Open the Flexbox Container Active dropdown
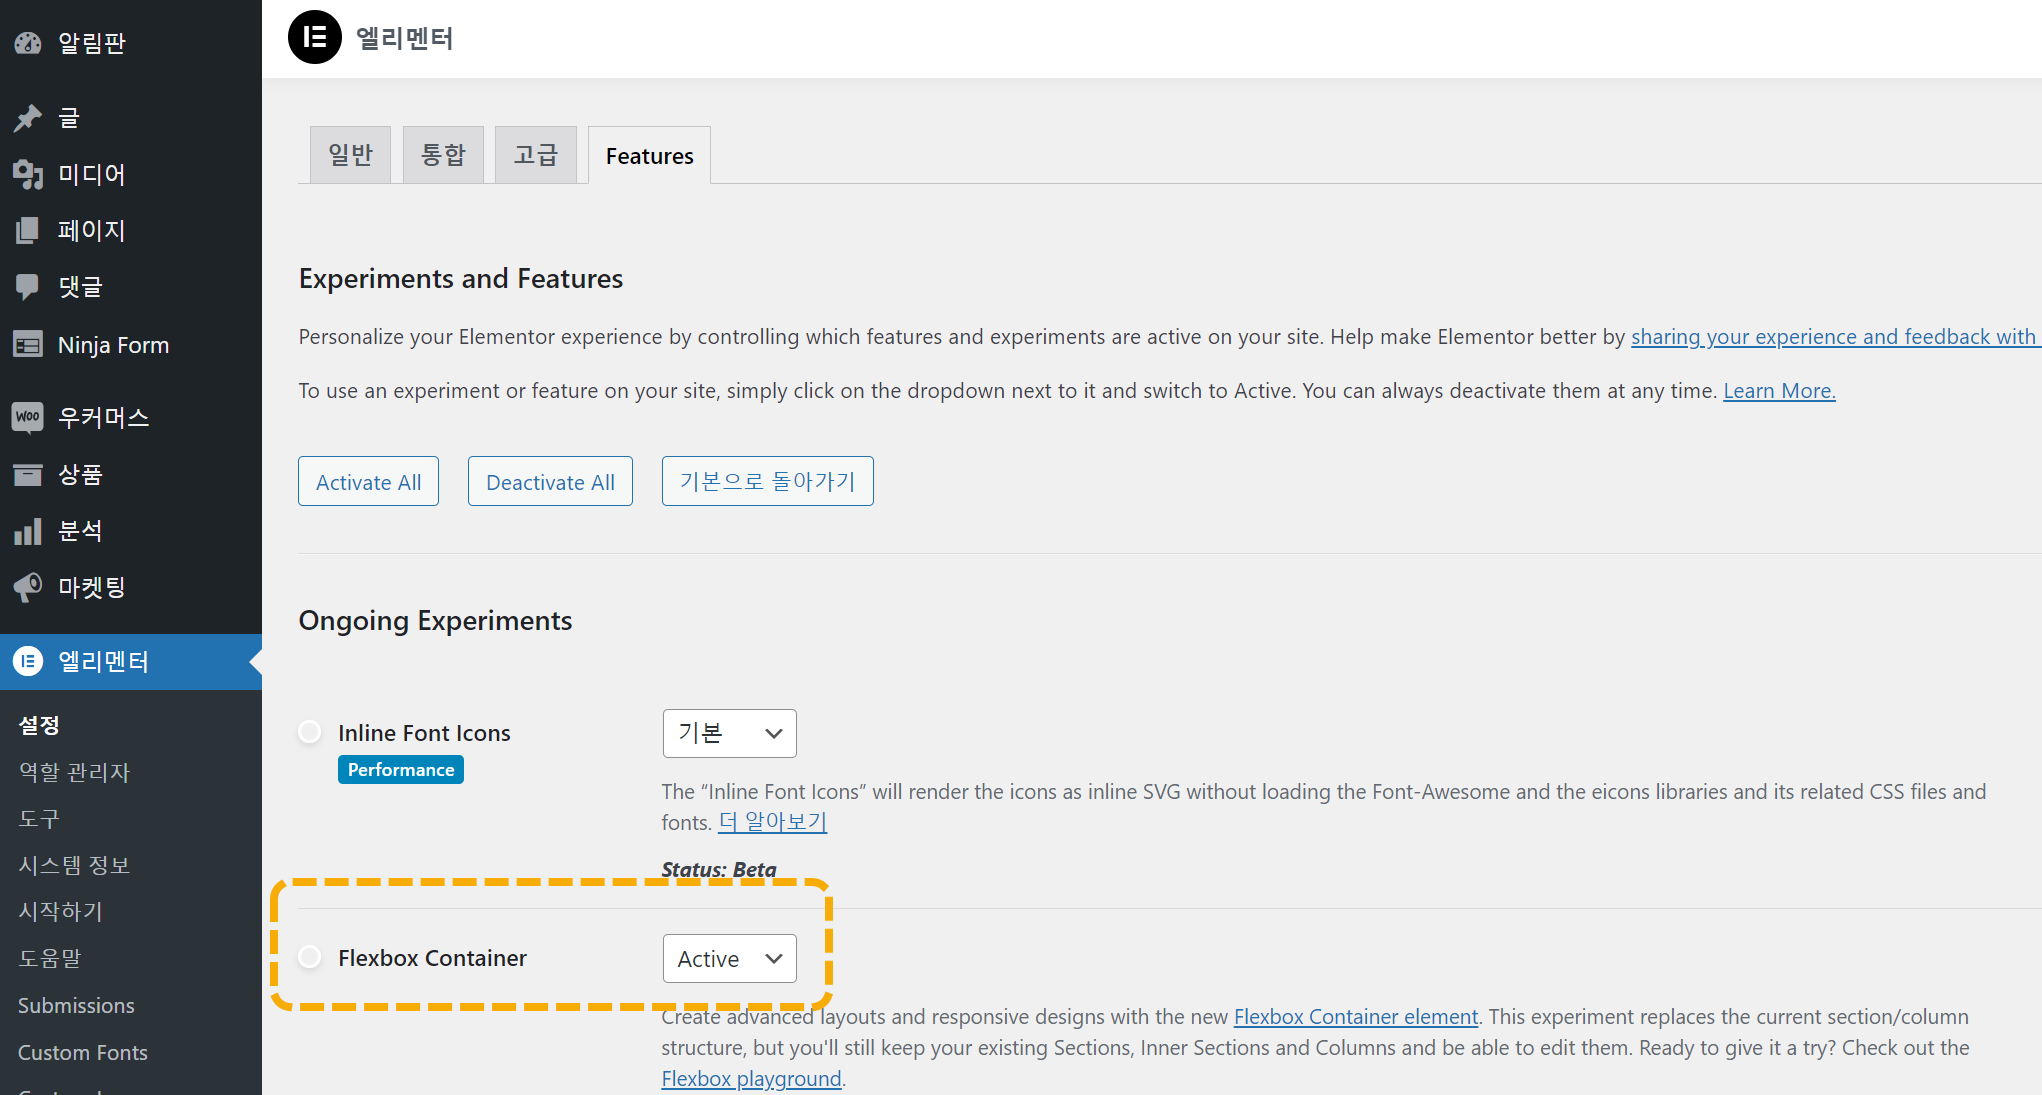This screenshot has height=1095, width=2042. coord(729,958)
